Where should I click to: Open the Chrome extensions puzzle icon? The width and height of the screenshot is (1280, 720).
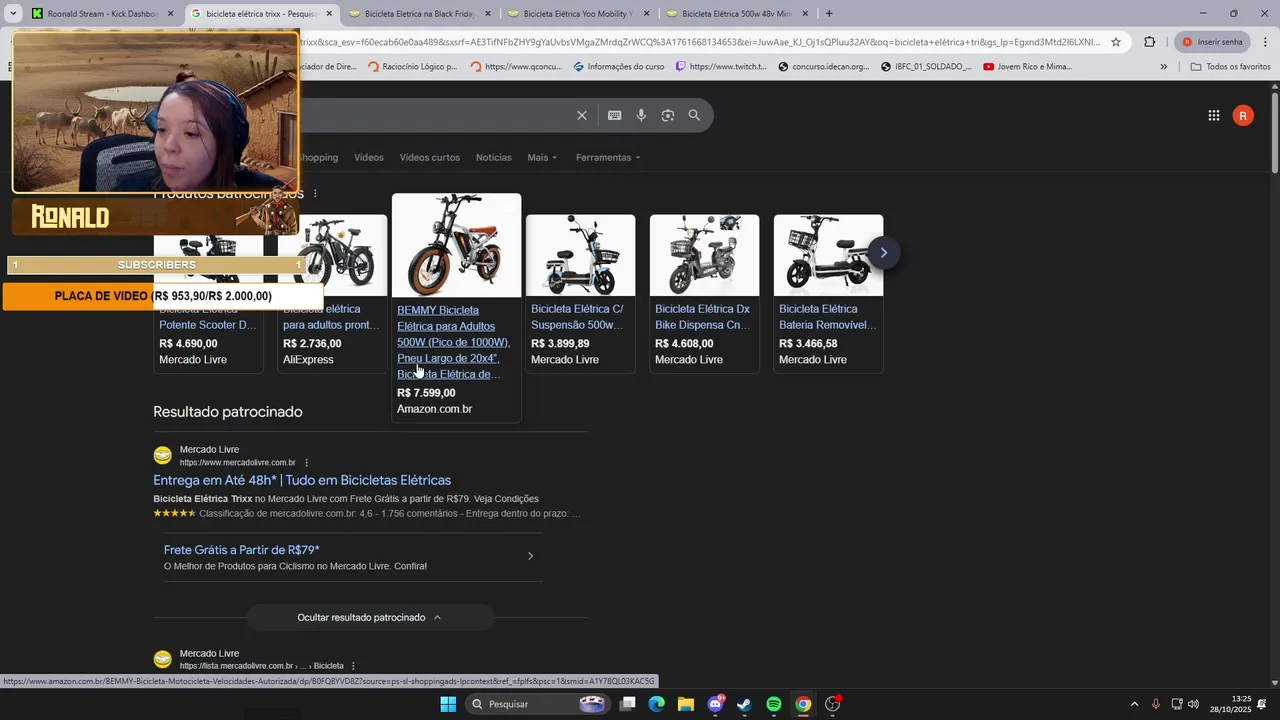1149,42
